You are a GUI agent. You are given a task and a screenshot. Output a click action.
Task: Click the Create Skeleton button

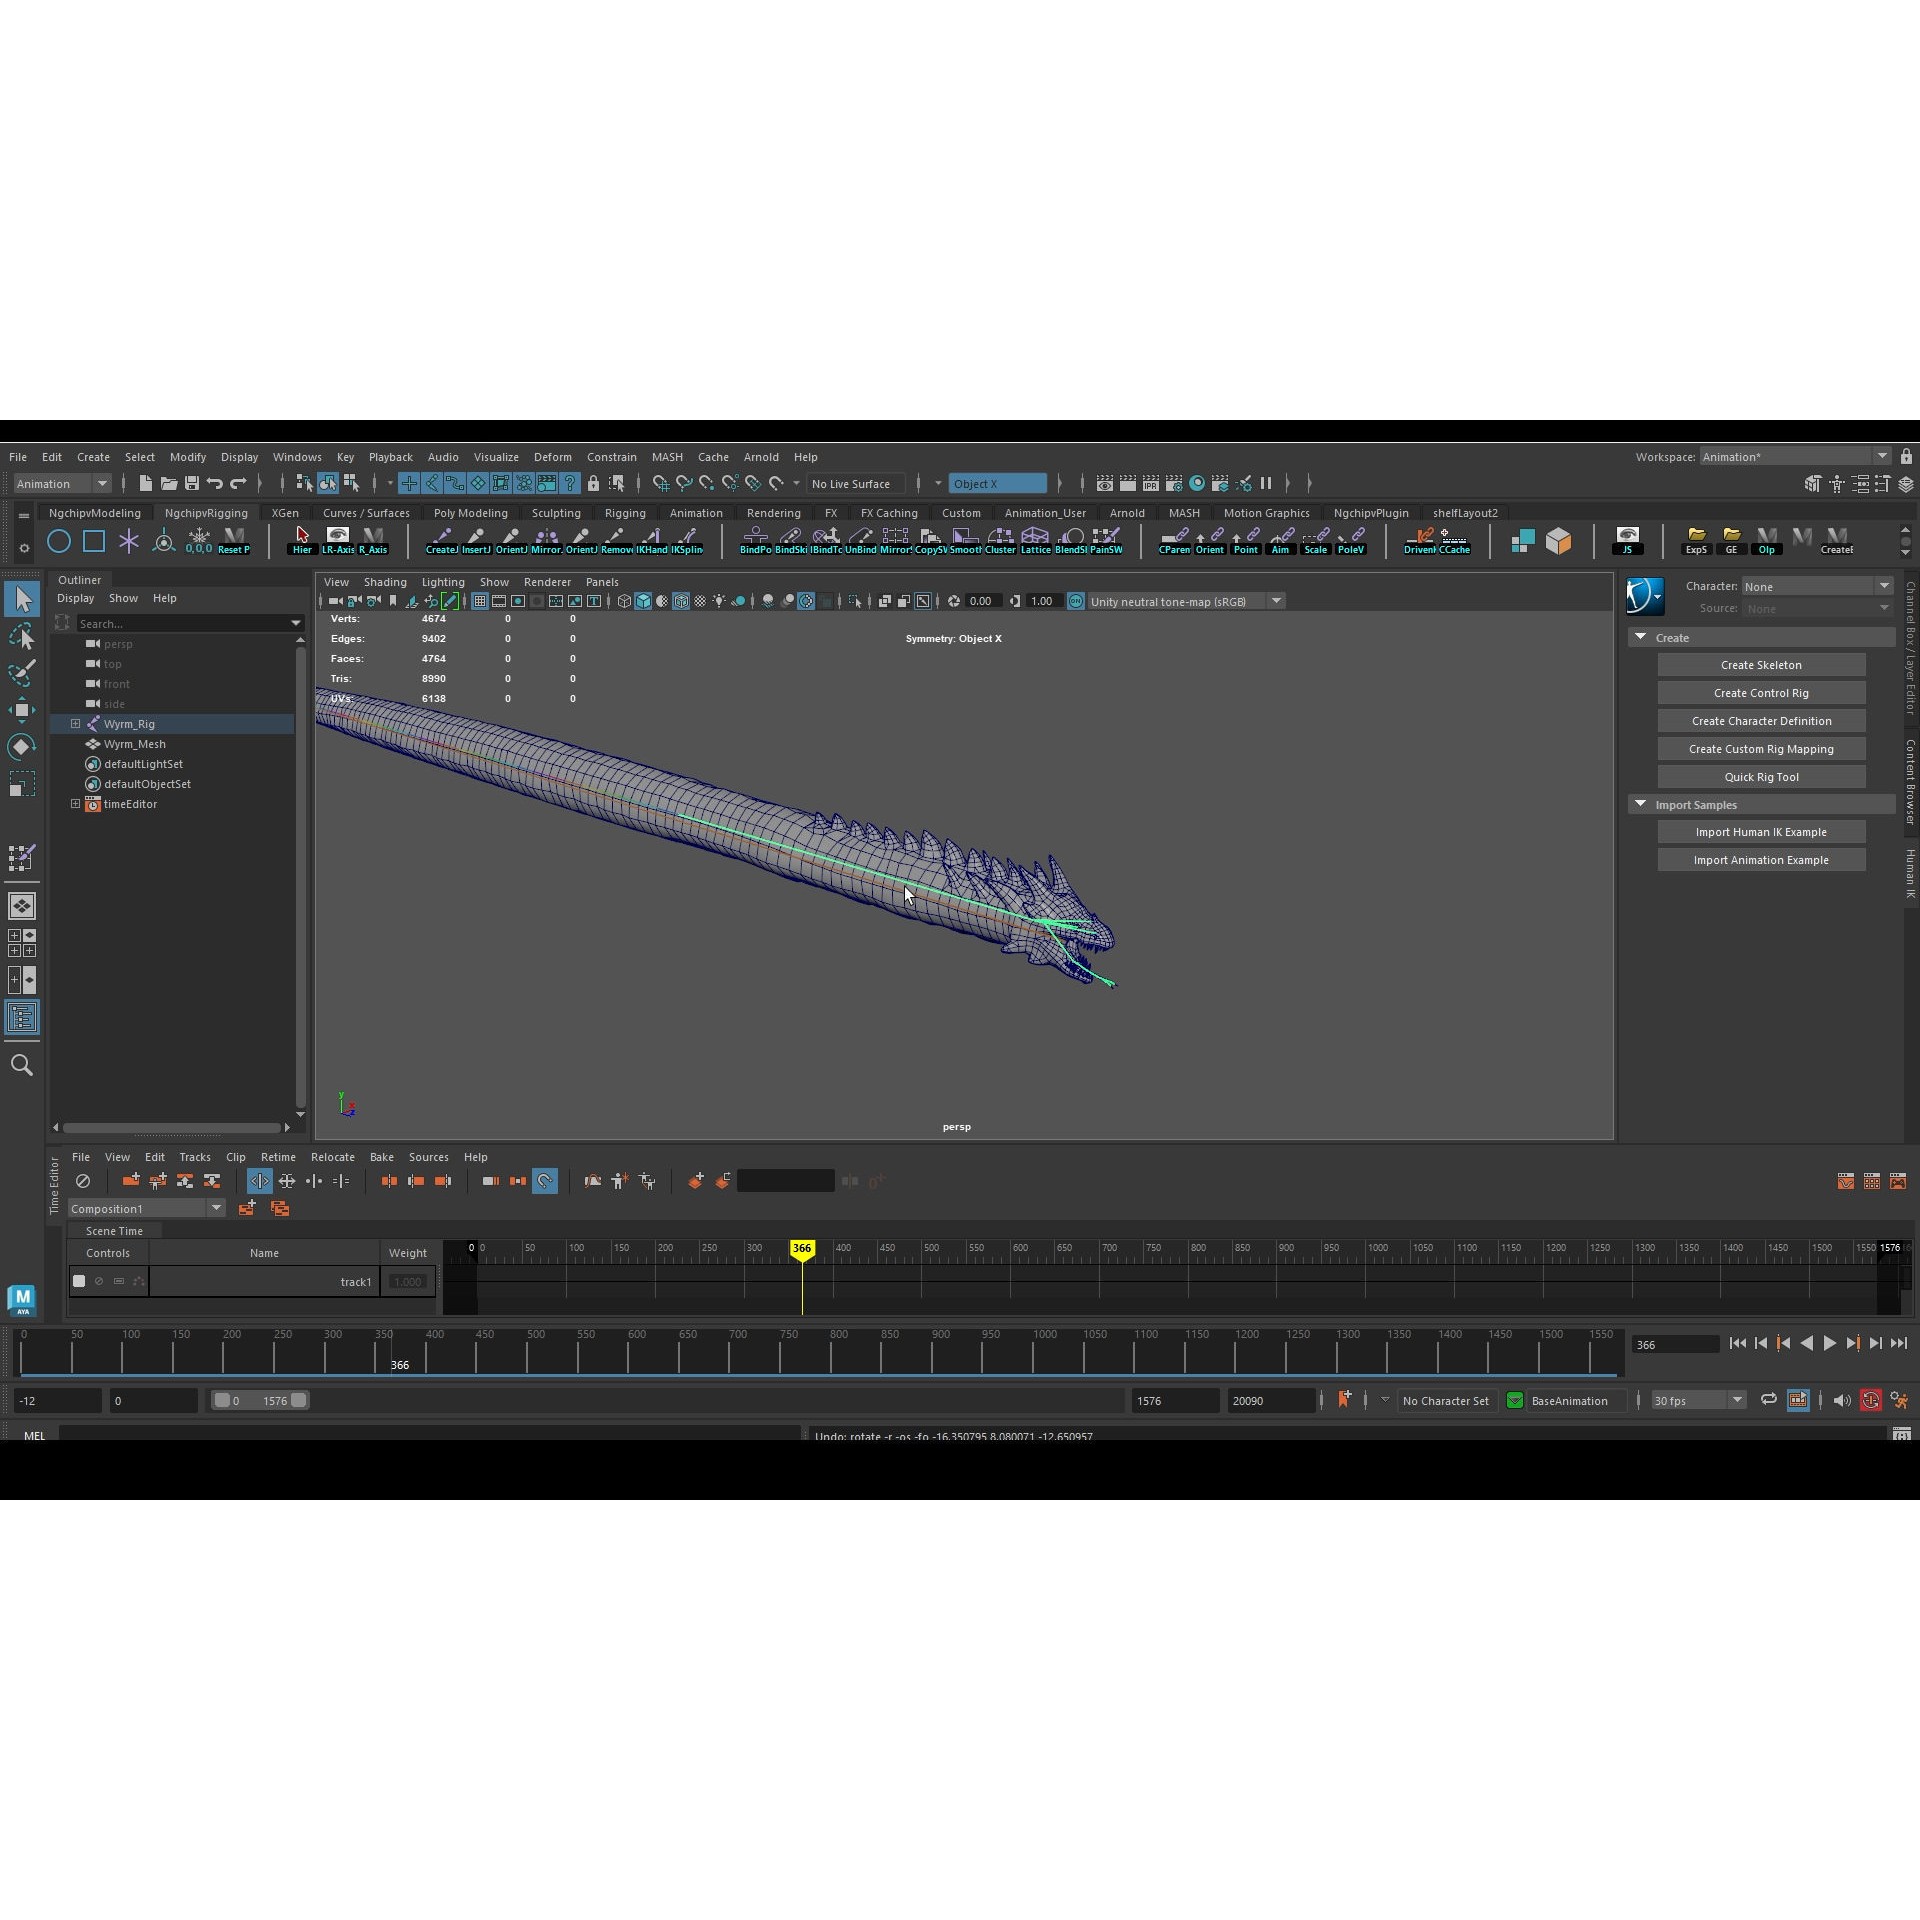(x=1760, y=665)
